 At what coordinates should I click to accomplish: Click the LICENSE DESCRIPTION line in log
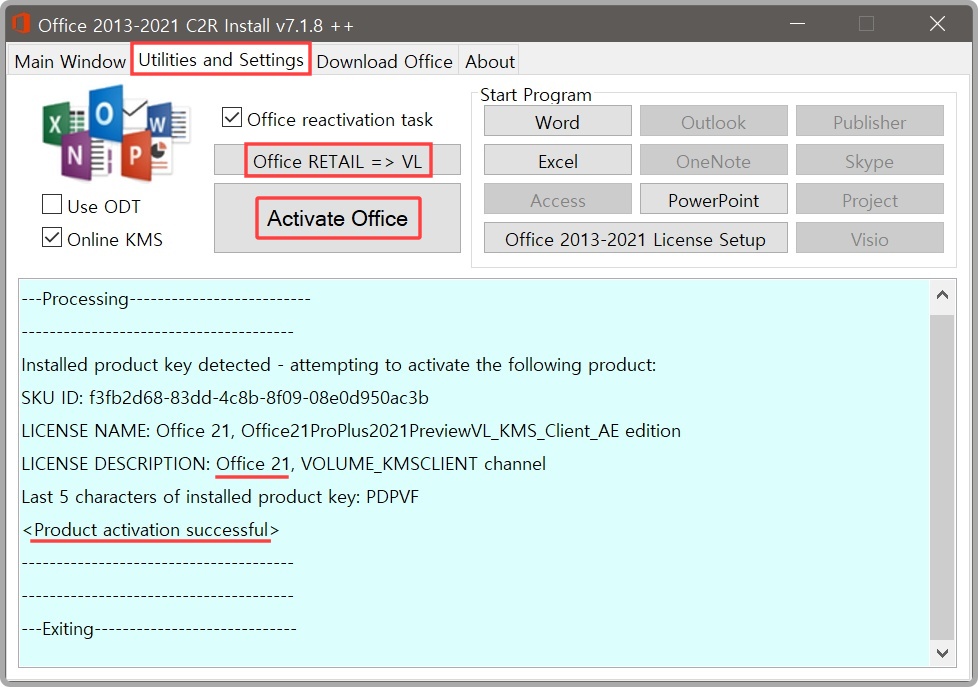coord(284,464)
